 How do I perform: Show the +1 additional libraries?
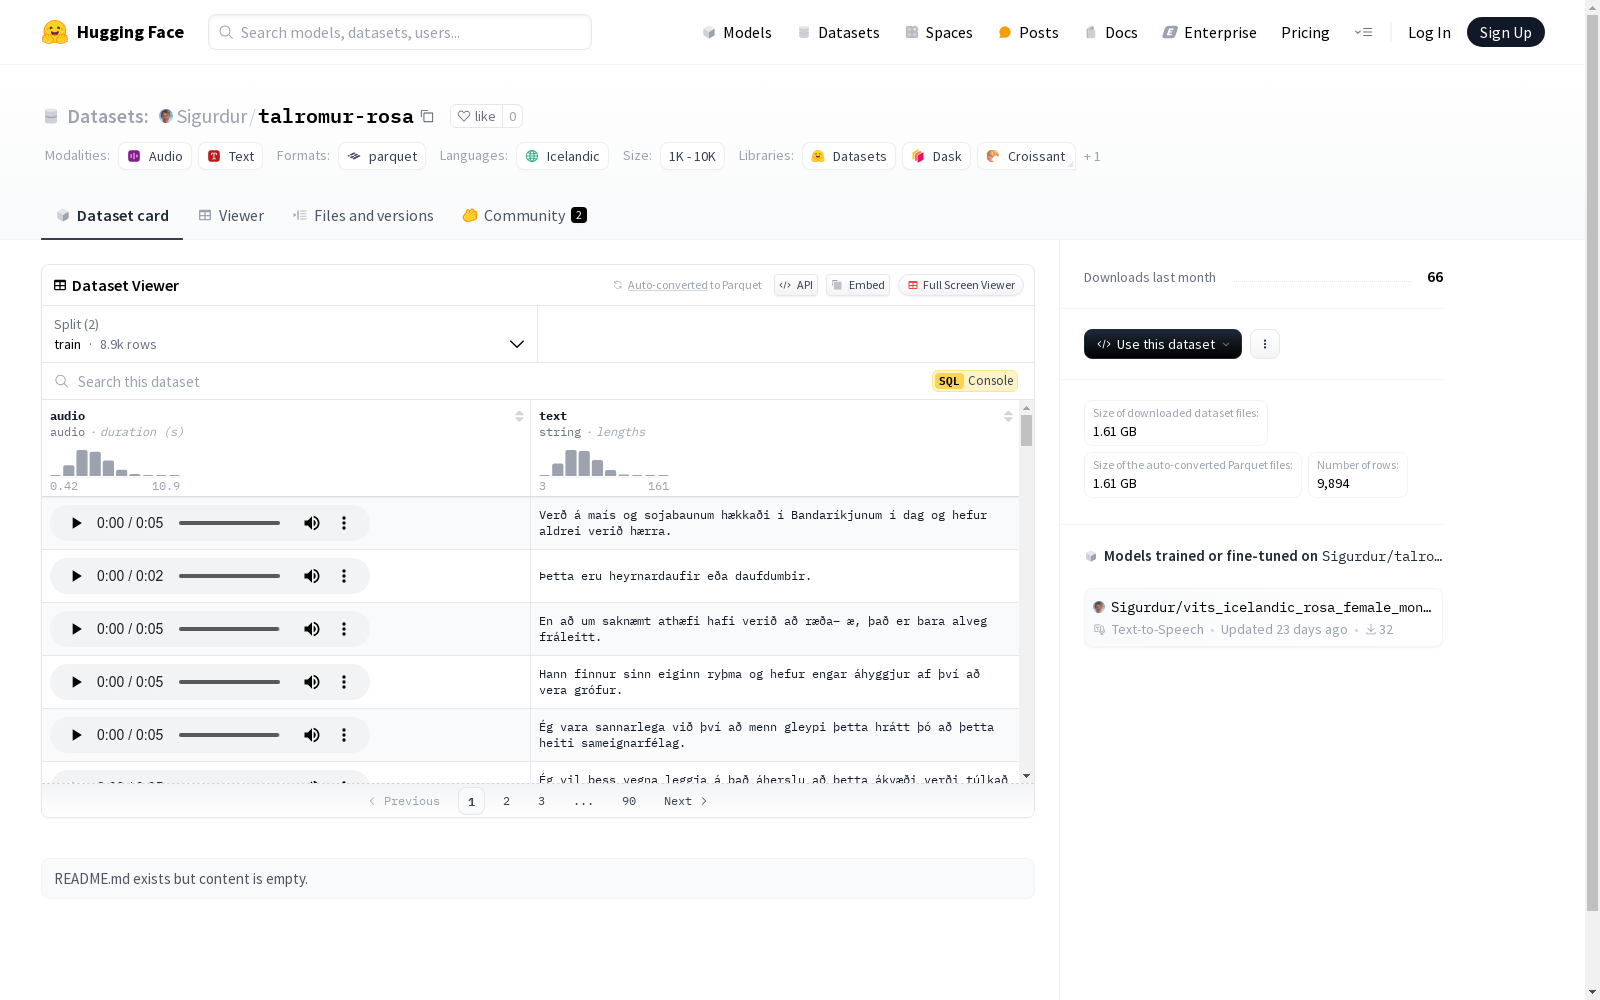click(x=1092, y=157)
